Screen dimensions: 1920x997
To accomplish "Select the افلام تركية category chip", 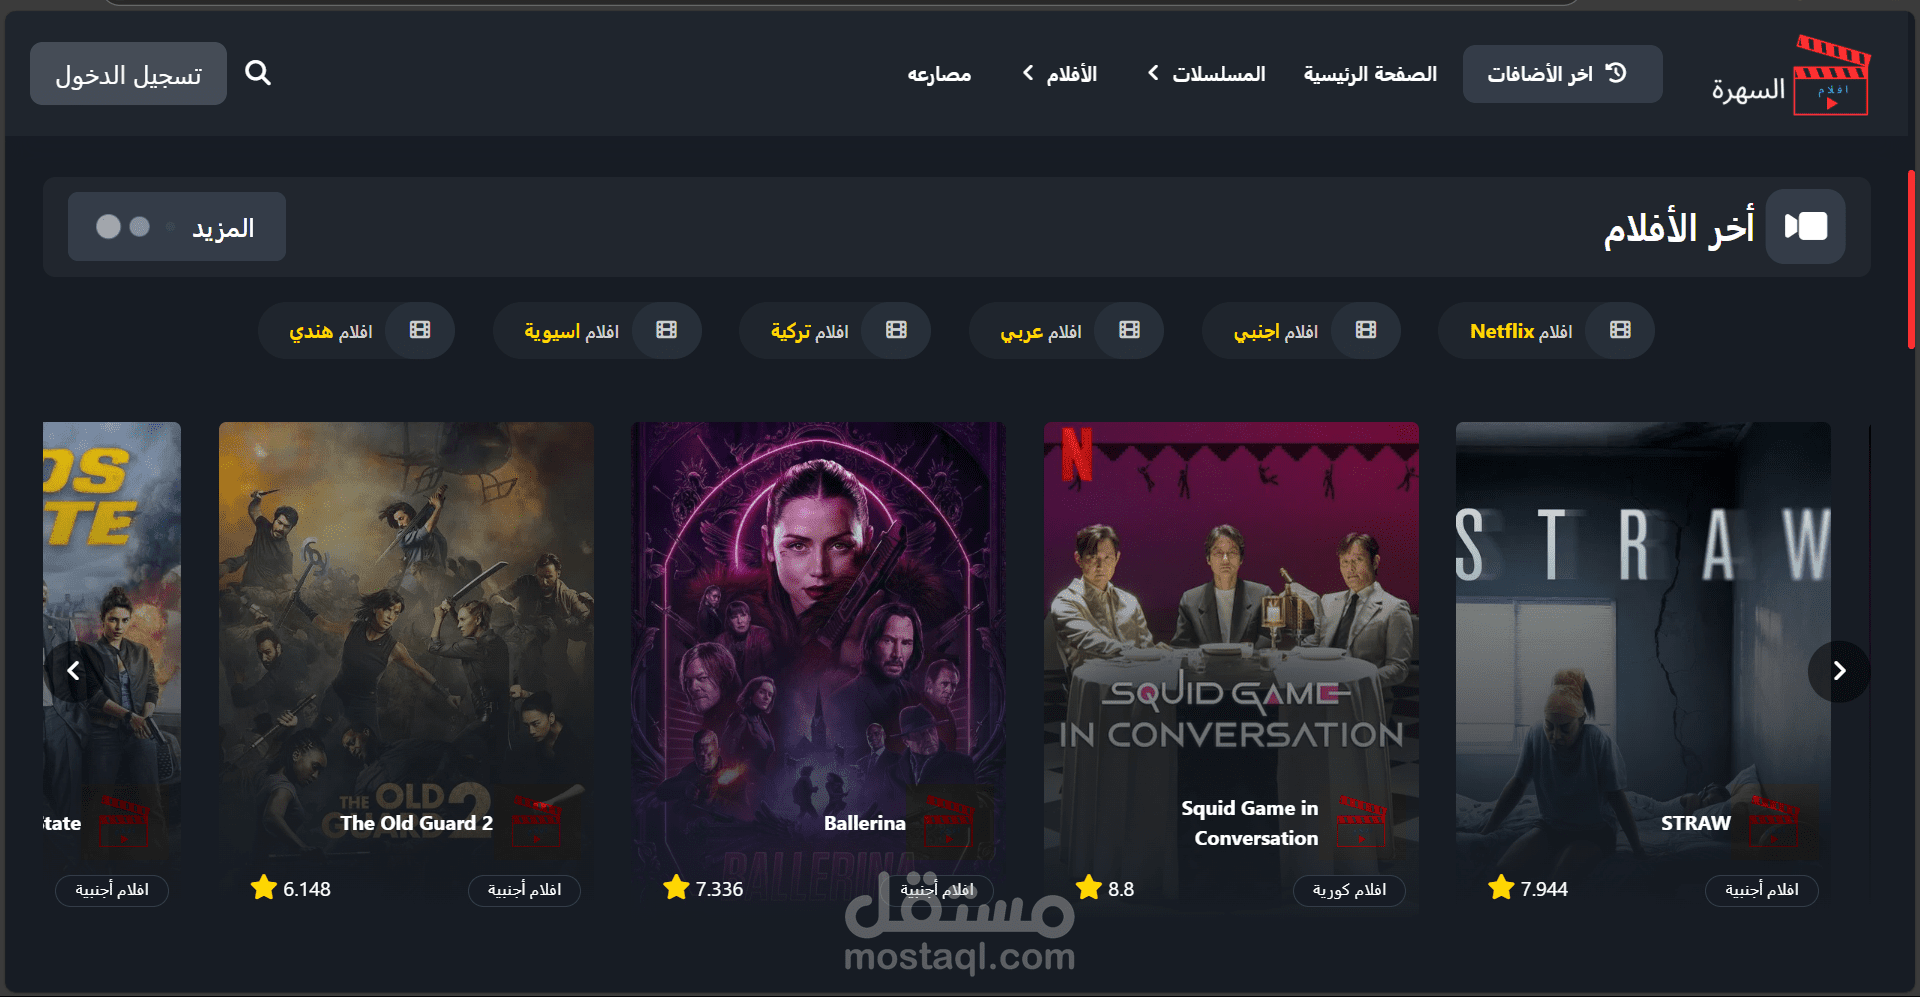I will (835, 331).
